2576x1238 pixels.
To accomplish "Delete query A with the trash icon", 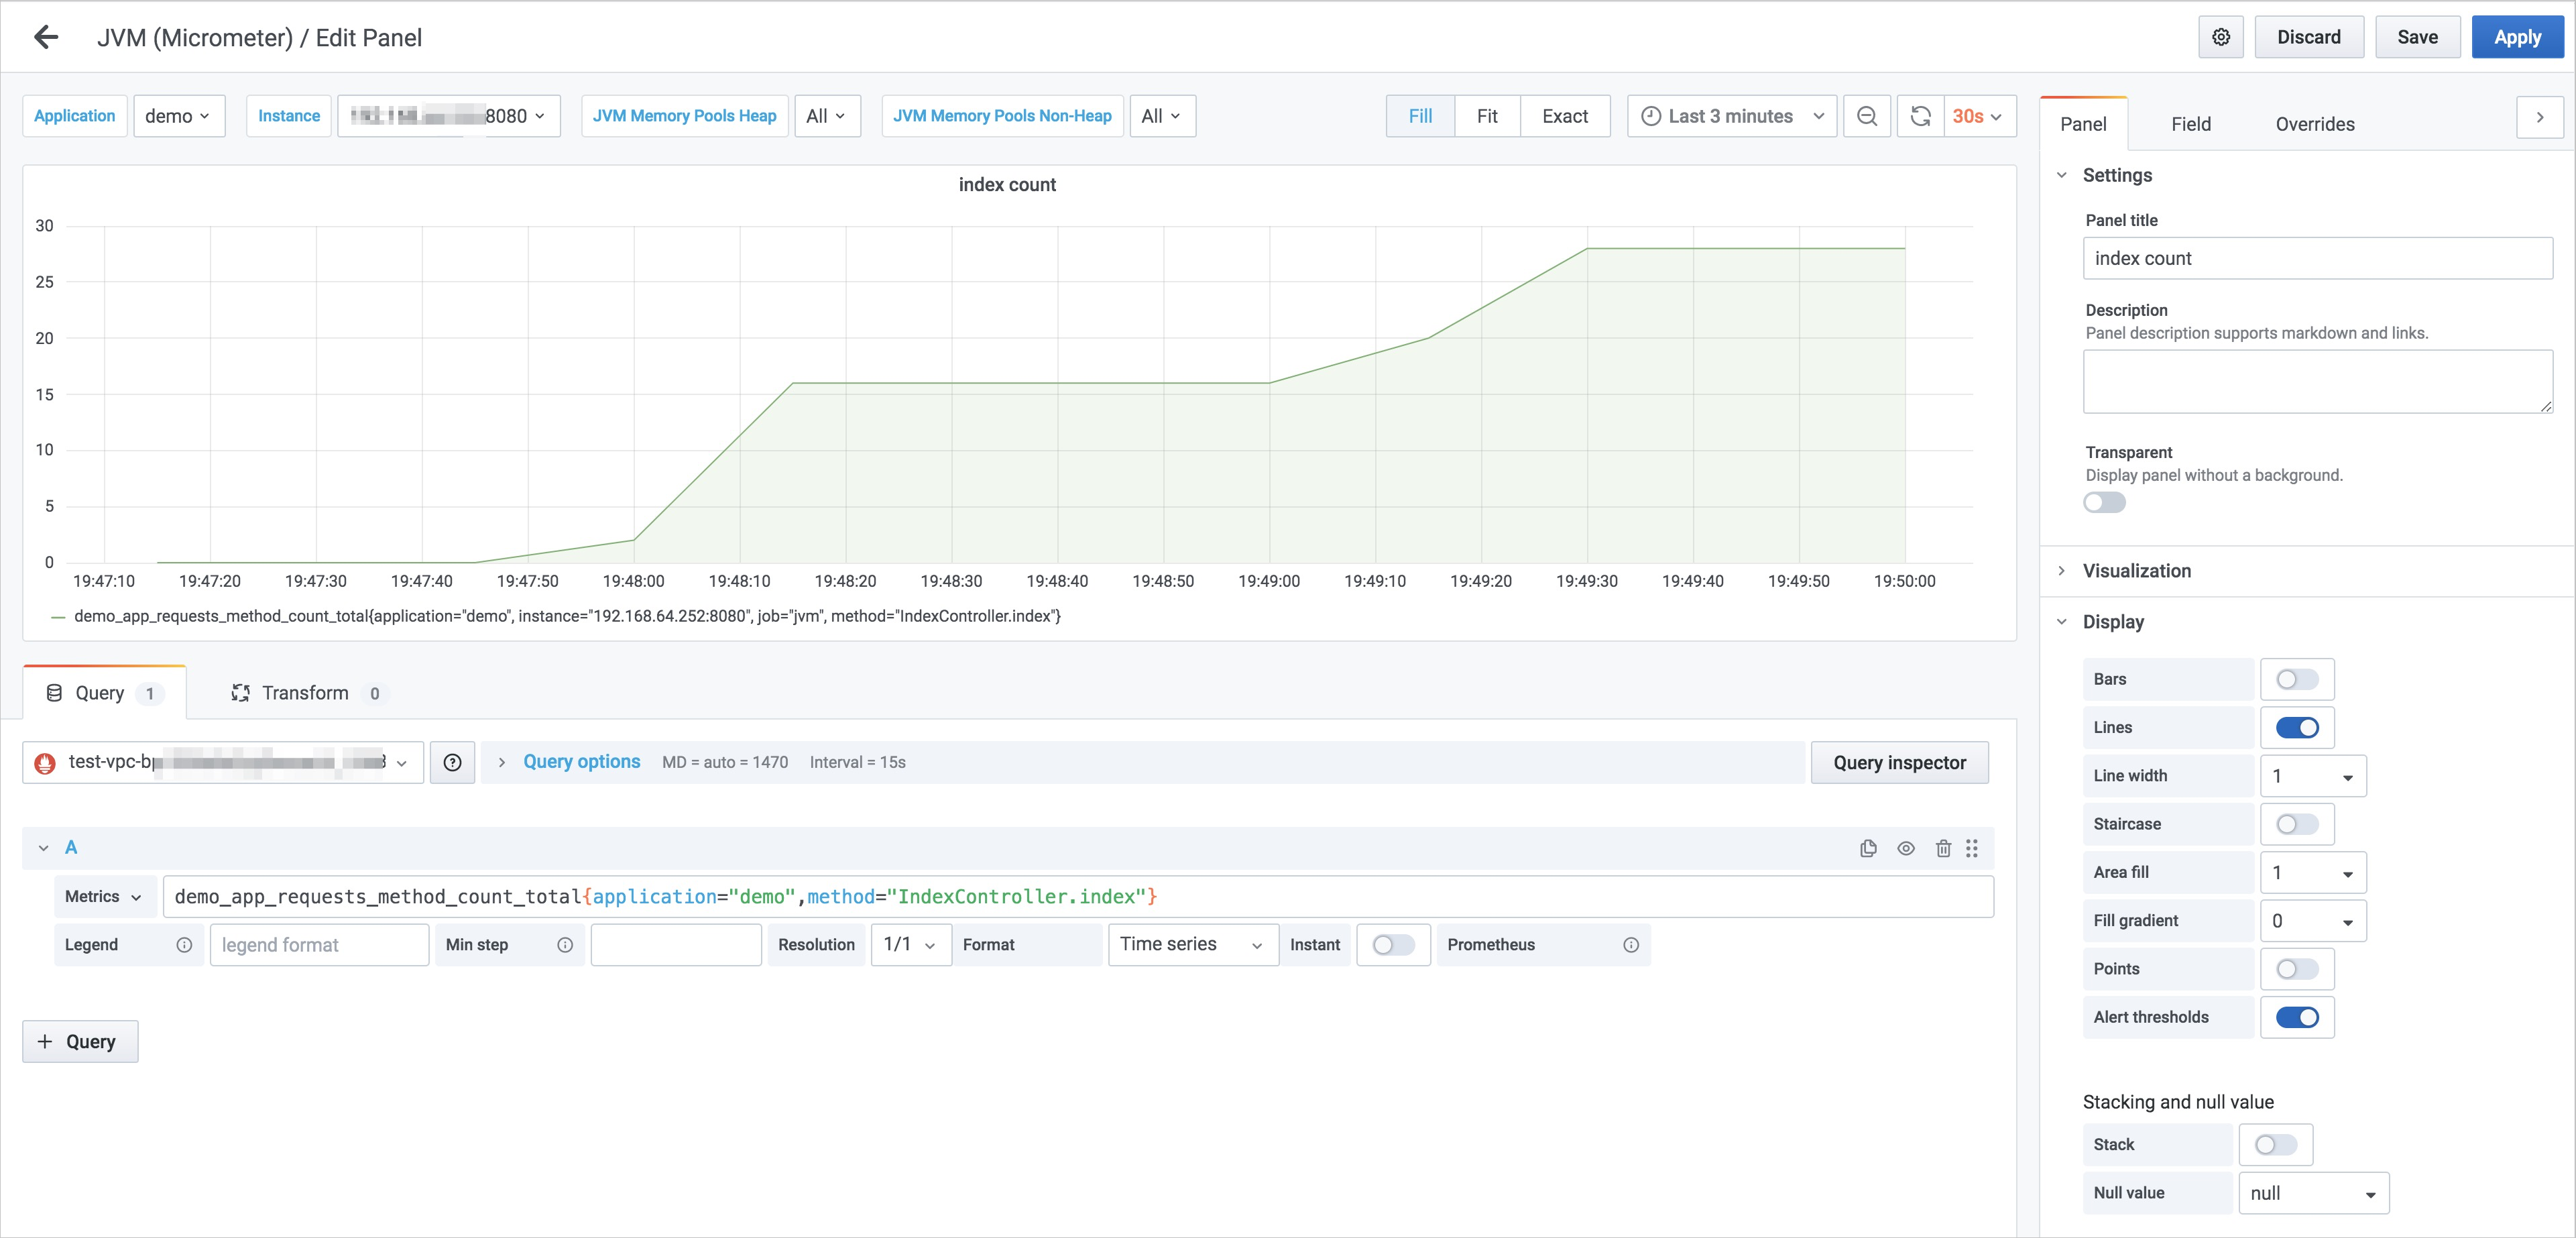I will pos(1943,848).
